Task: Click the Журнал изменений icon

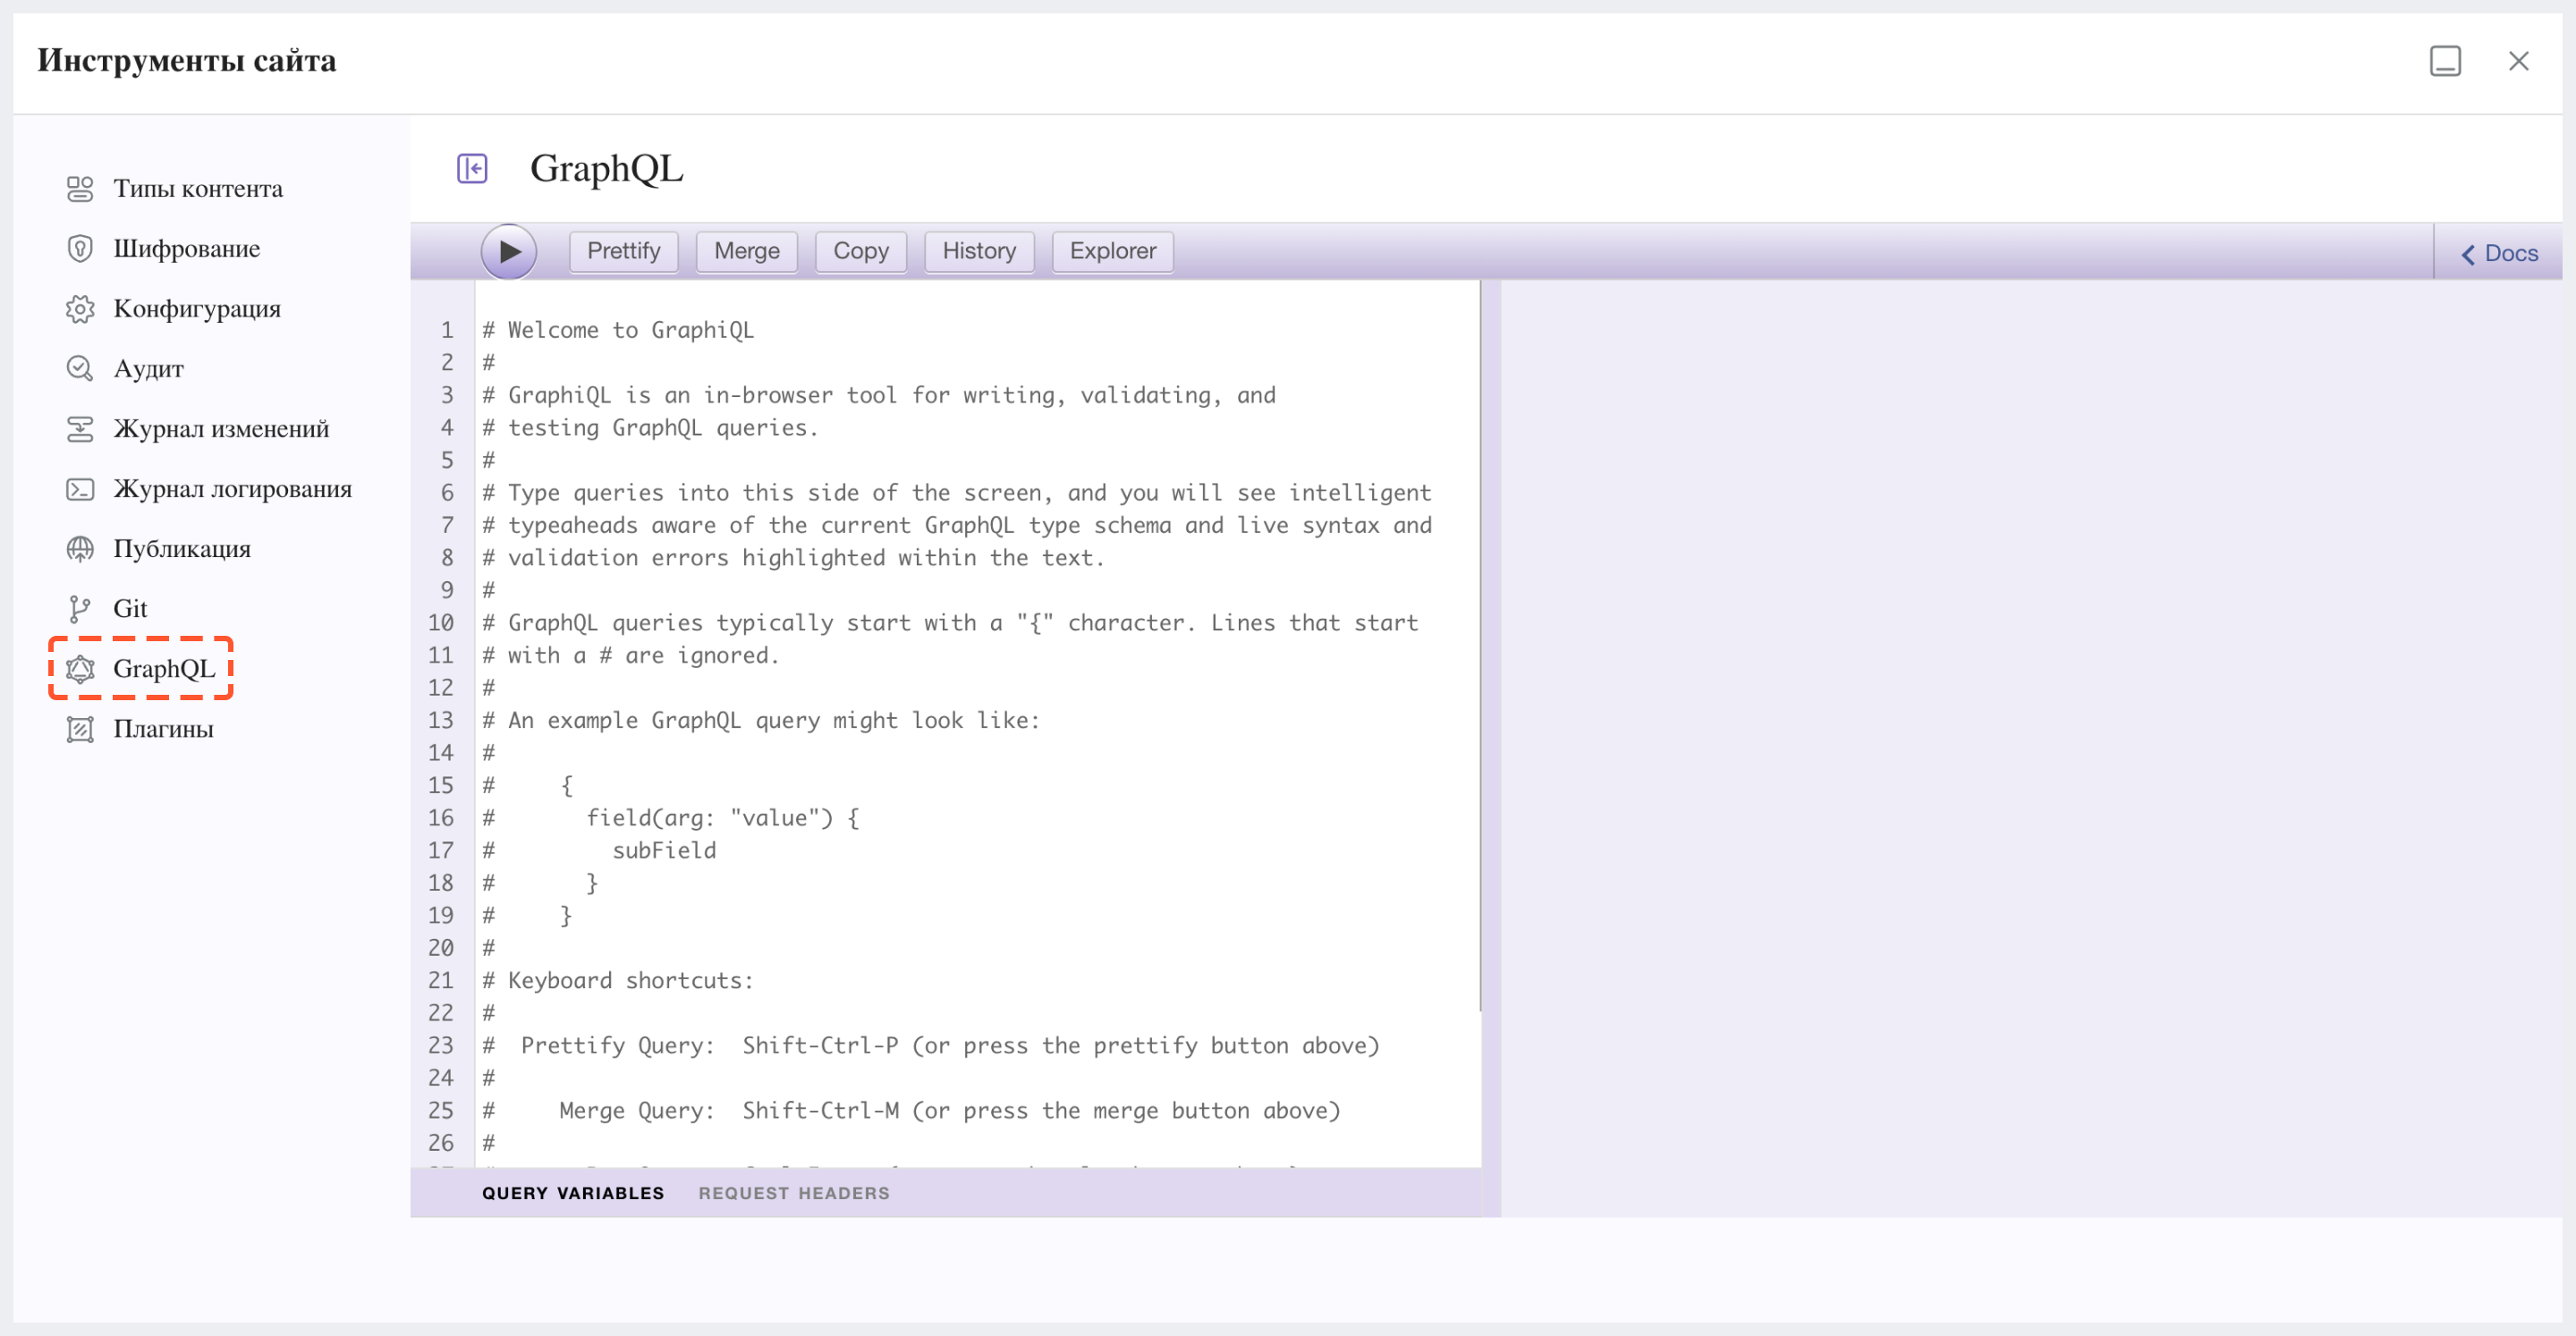Action: 80,429
